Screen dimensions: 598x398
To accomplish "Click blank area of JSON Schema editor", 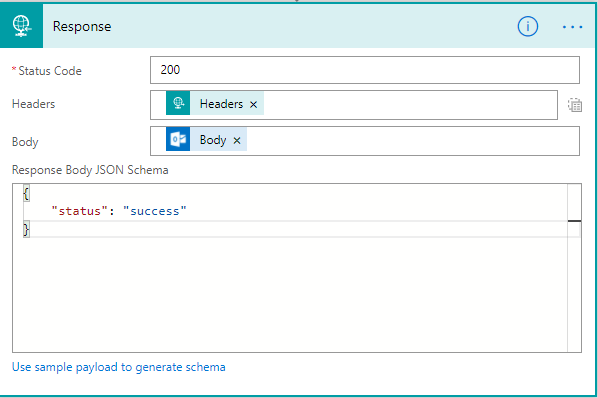I will 290,294.
